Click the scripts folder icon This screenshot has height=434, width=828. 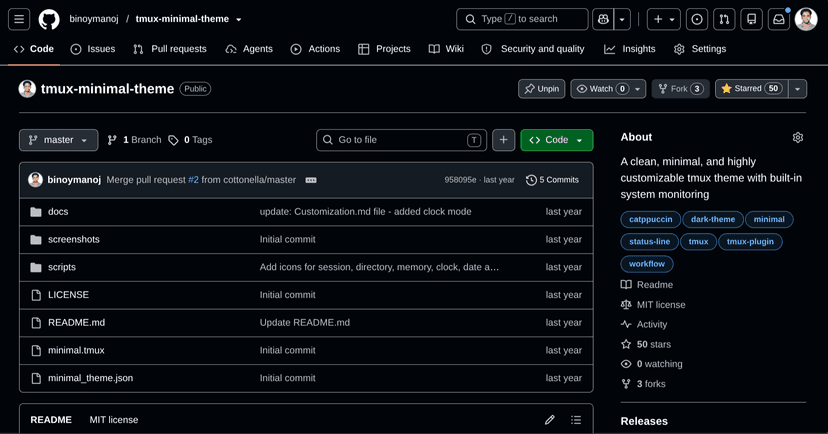point(36,267)
